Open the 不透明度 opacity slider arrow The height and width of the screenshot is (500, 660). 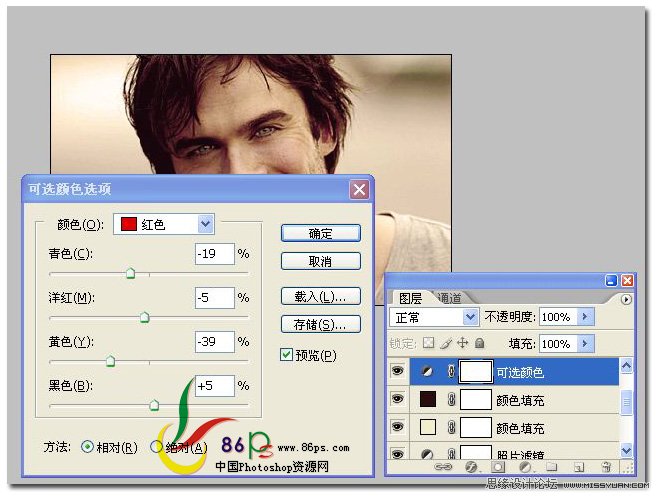[x=585, y=316]
